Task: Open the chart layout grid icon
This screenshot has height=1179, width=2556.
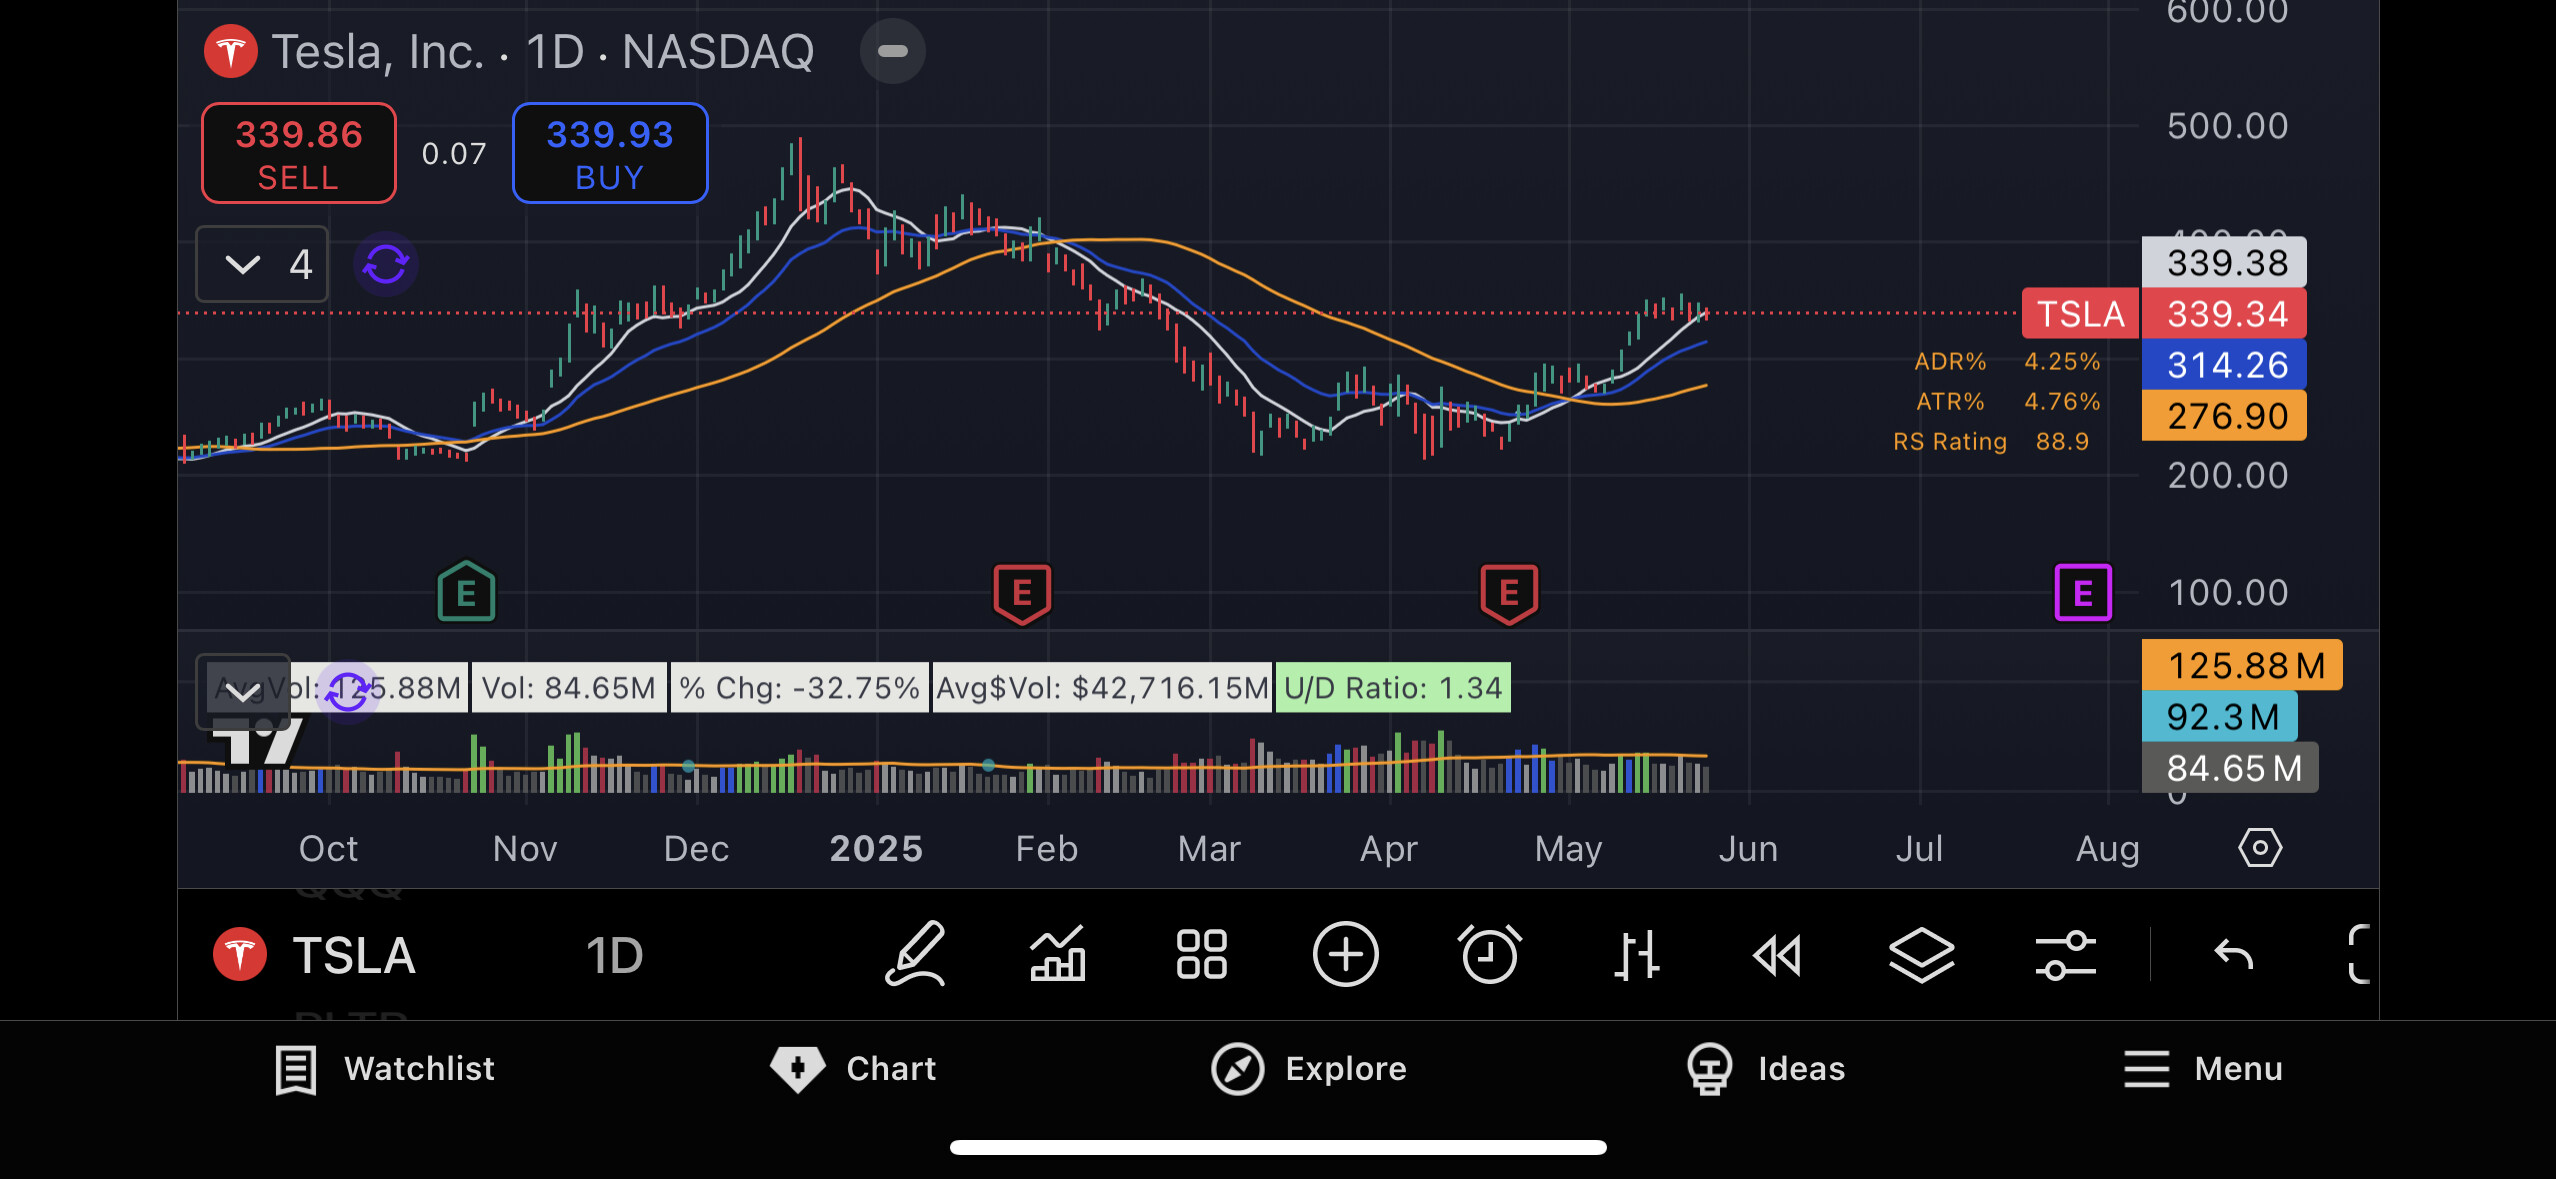Action: 1201,955
